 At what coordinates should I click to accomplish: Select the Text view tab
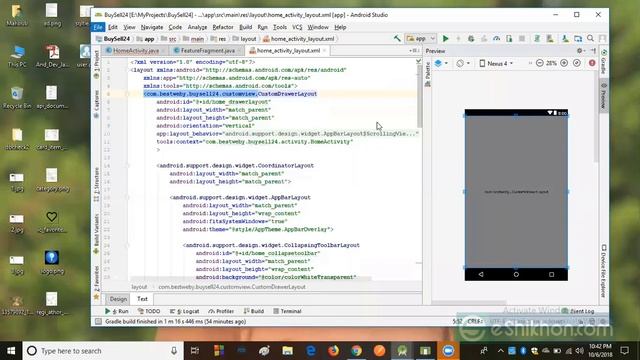click(142, 299)
